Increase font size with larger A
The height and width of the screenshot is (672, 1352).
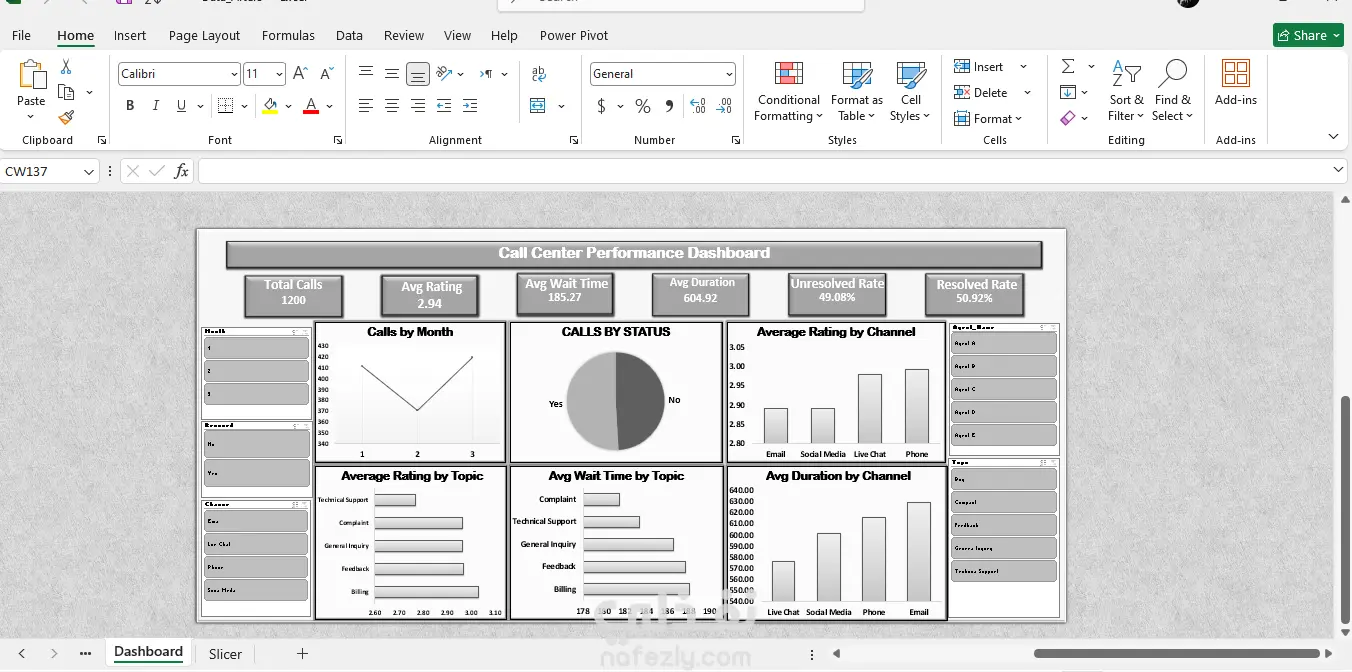pyautogui.click(x=300, y=74)
